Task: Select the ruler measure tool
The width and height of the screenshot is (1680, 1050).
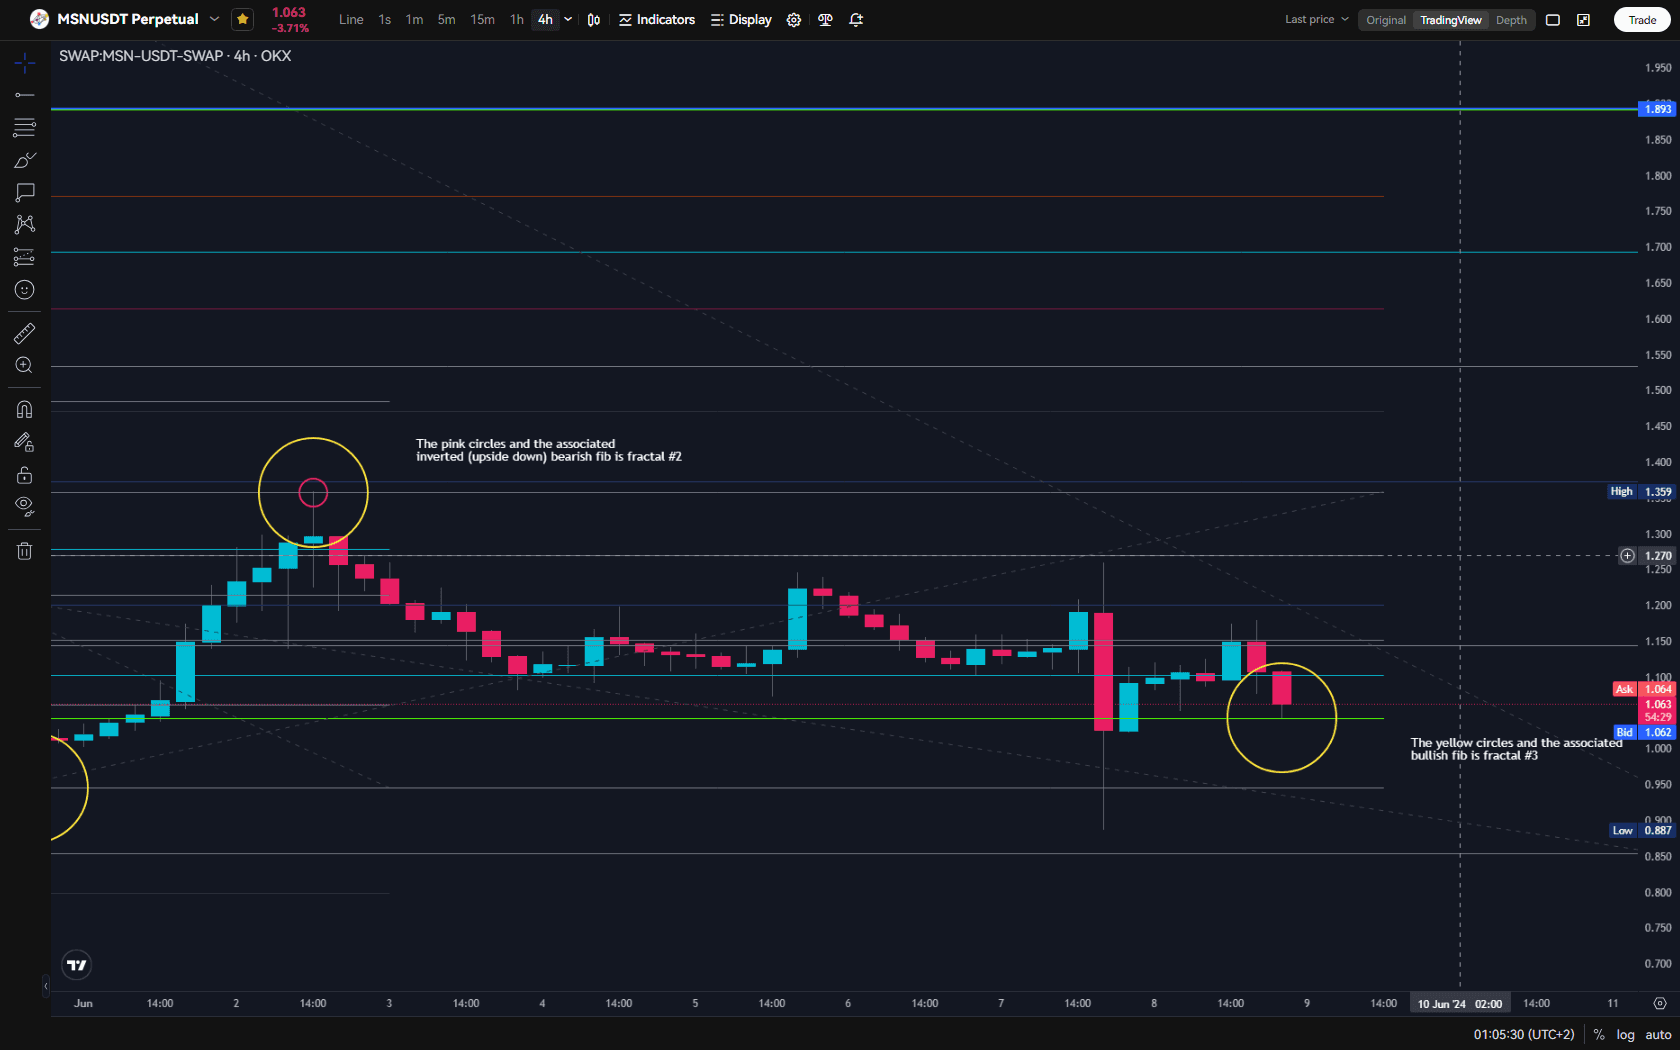Action: click(x=25, y=333)
